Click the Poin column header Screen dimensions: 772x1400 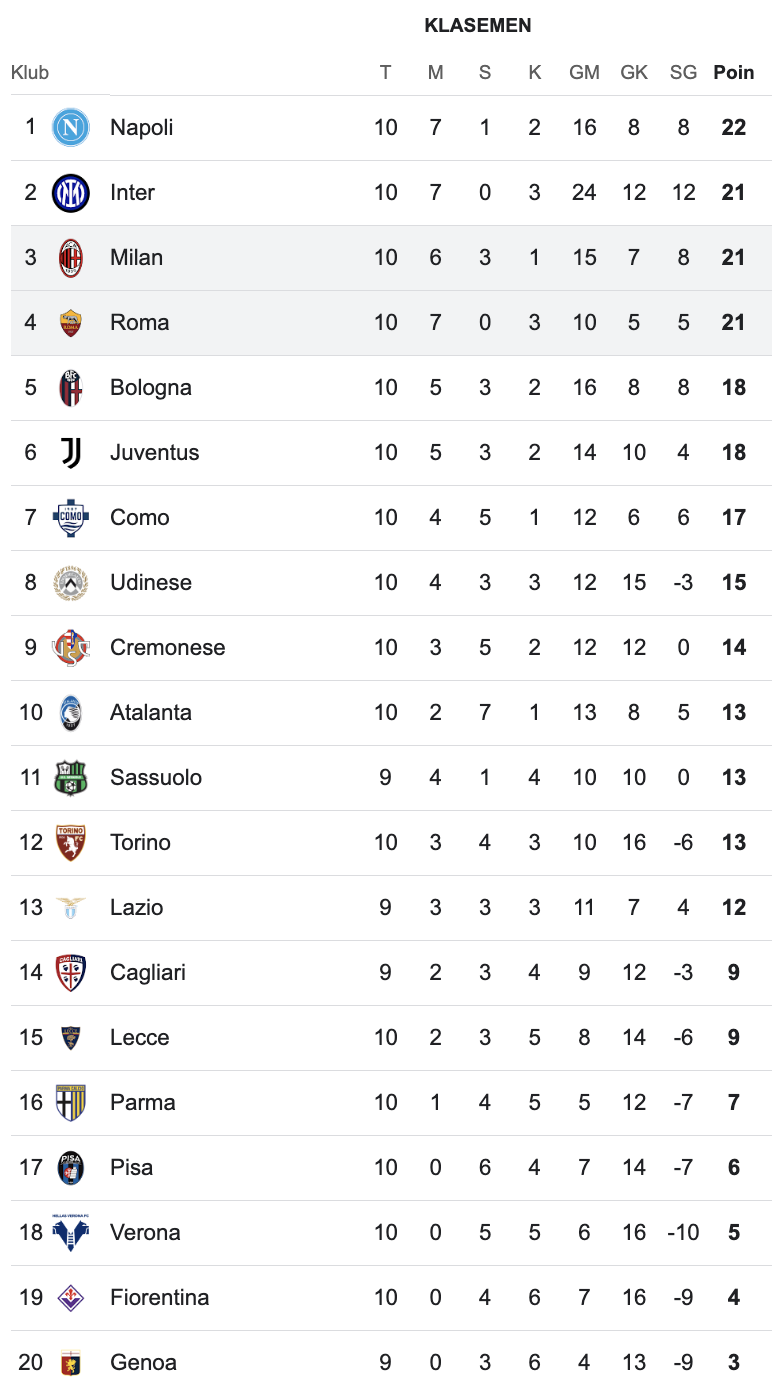click(733, 72)
